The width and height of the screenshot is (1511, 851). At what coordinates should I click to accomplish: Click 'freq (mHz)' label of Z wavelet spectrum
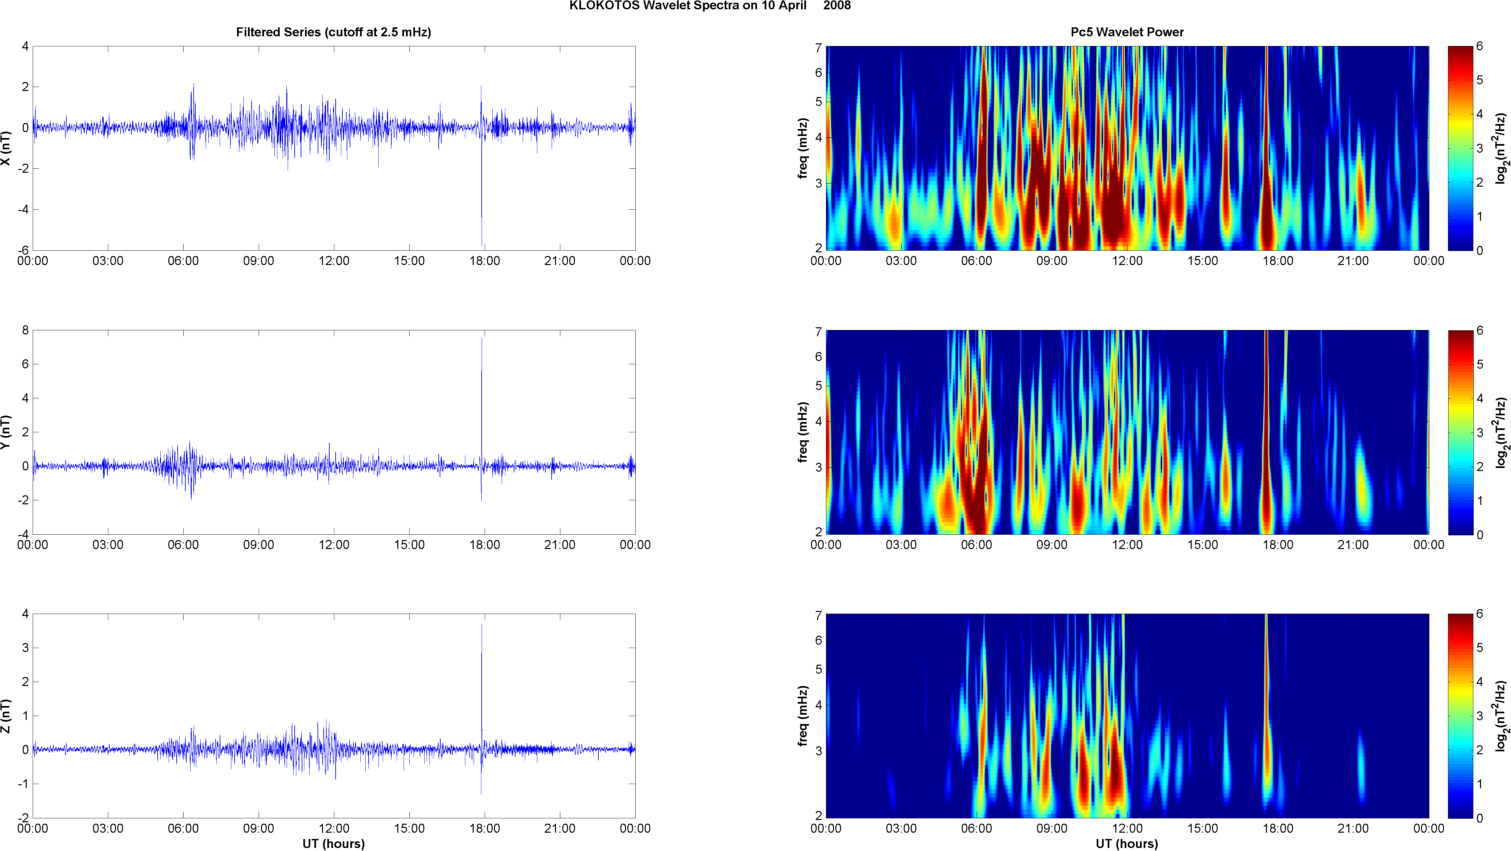[x=803, y=716]
